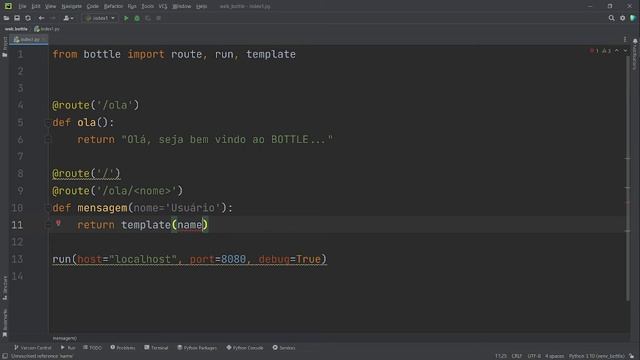Open the Bookmarks tool window sidebar button
Viewport: 640px width, 360px height.
coord(5,322)
